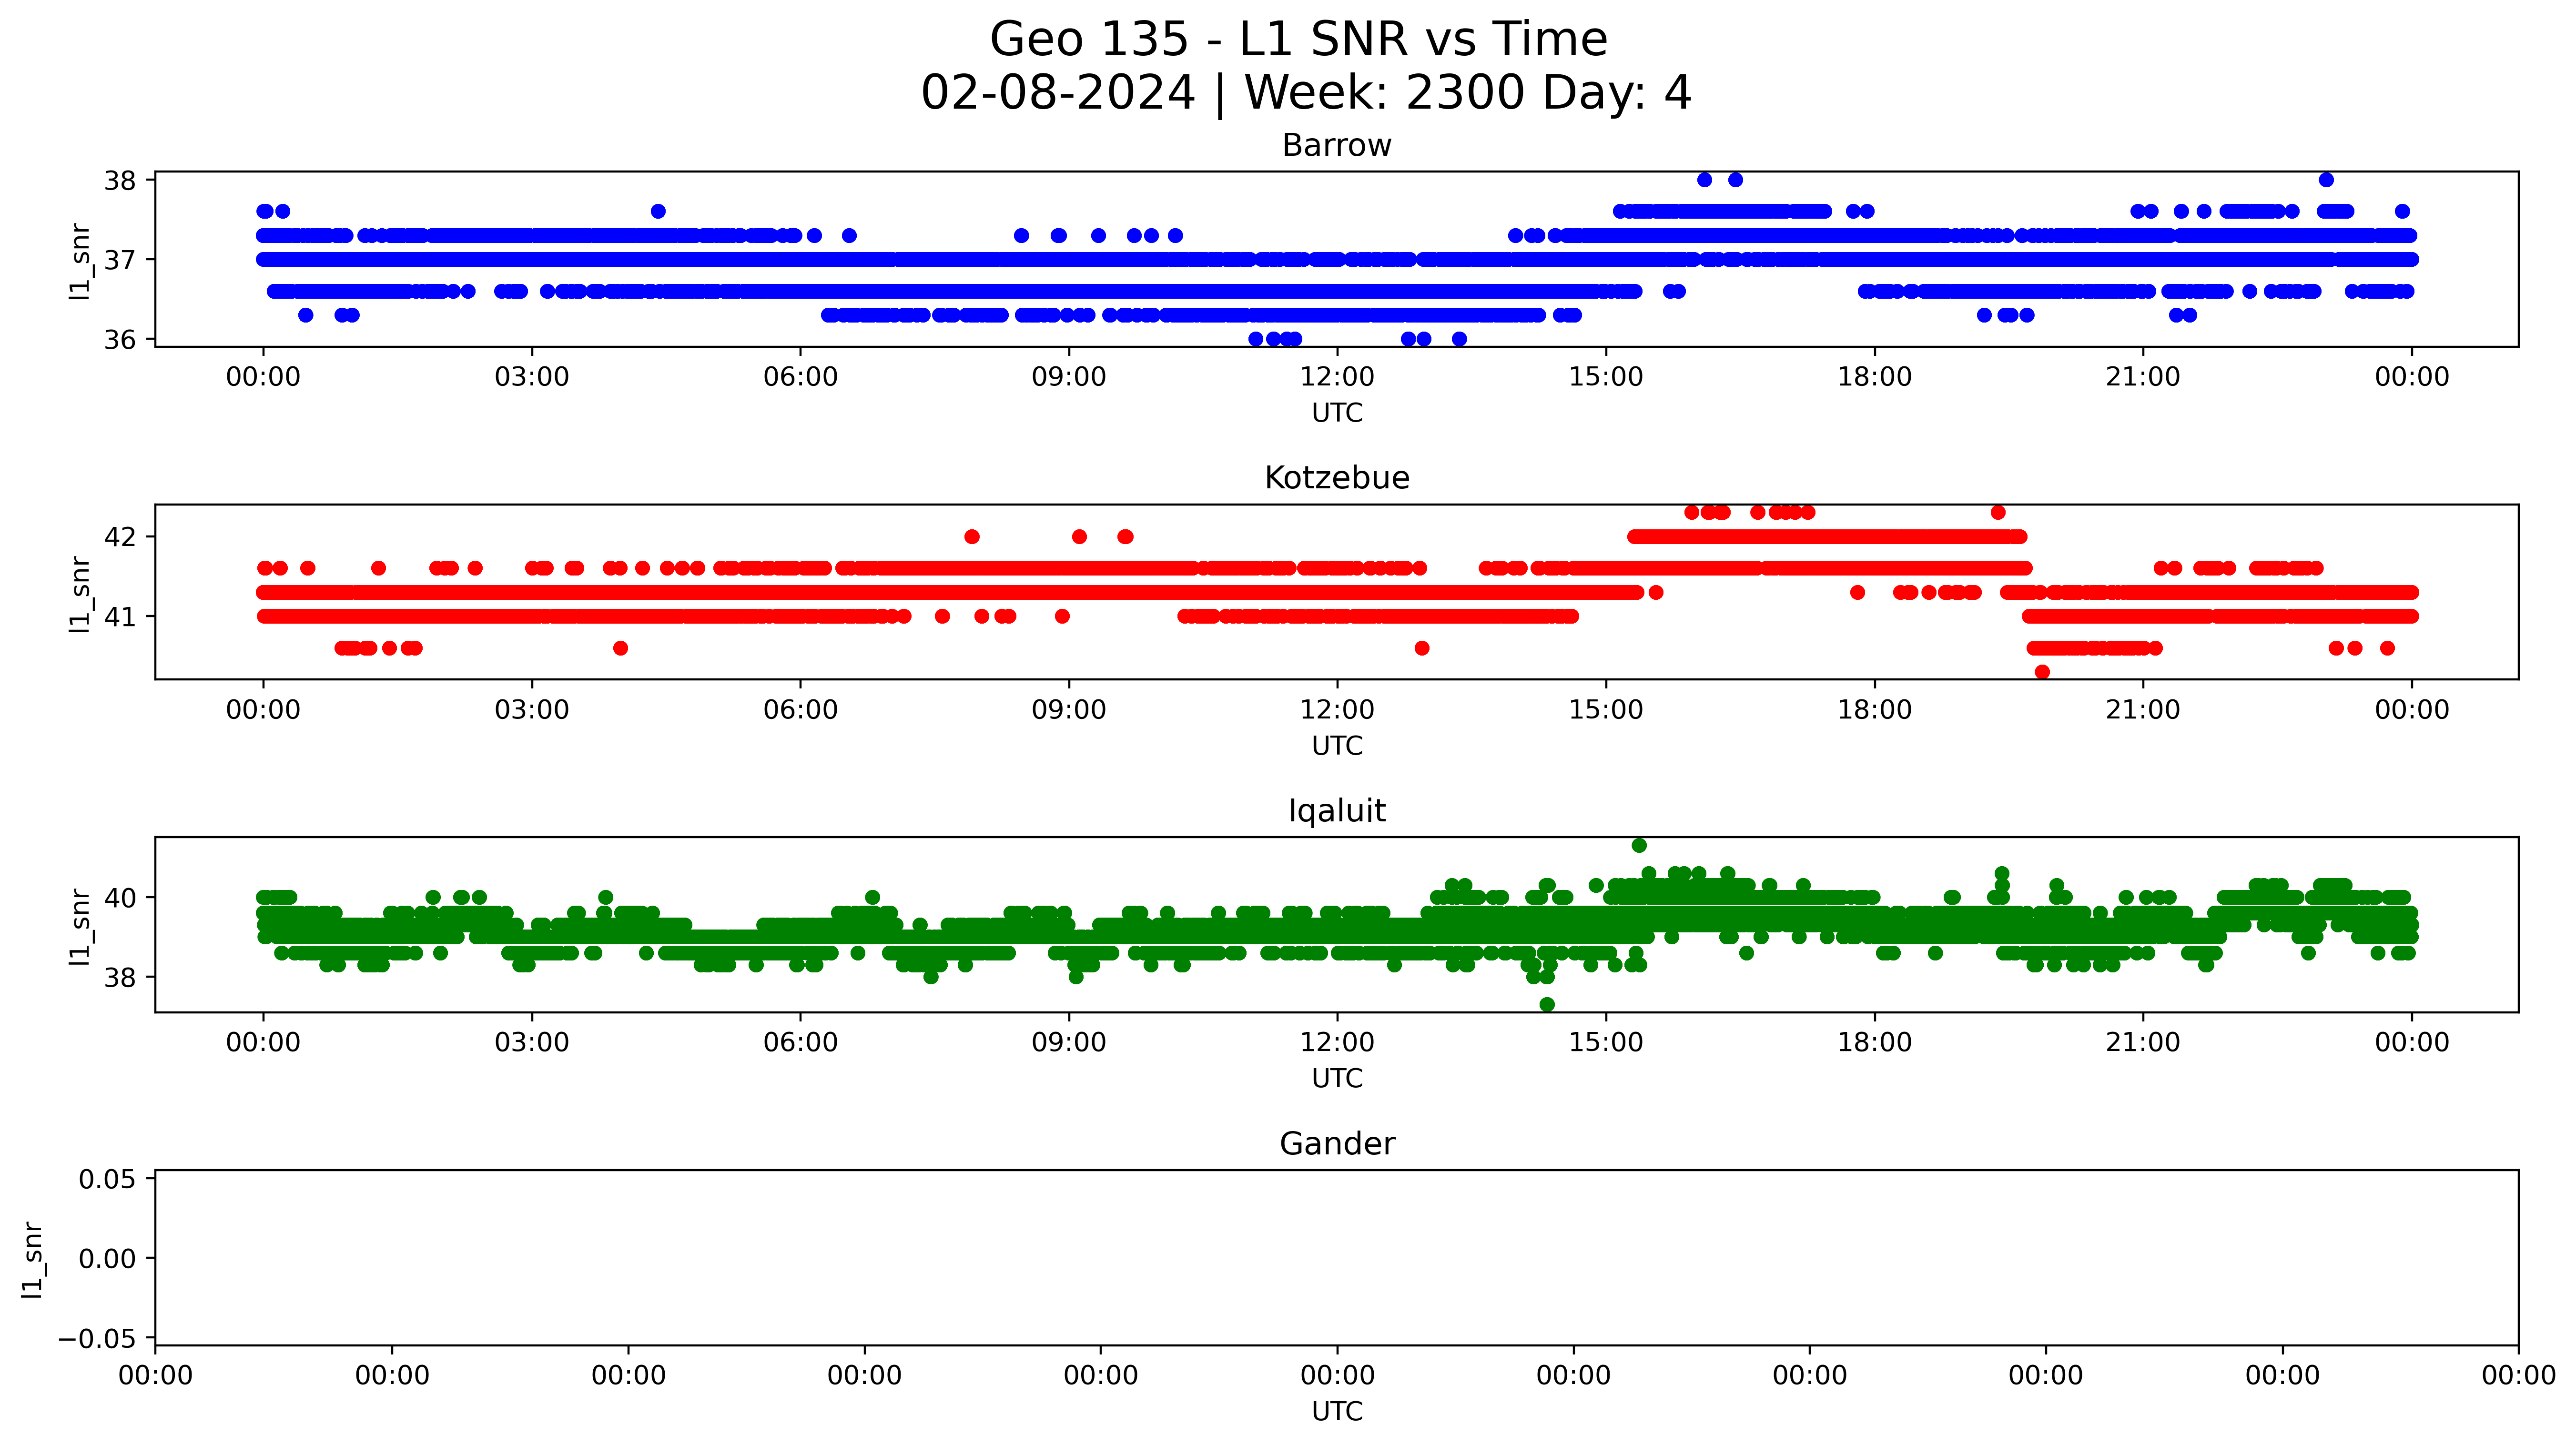Click the "UTC" axis label under Gander plot

point(1337,1412)
